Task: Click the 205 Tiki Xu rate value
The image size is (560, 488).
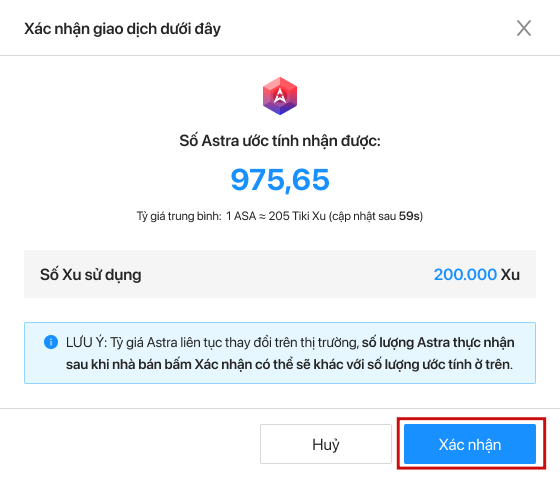Action: 297,216
